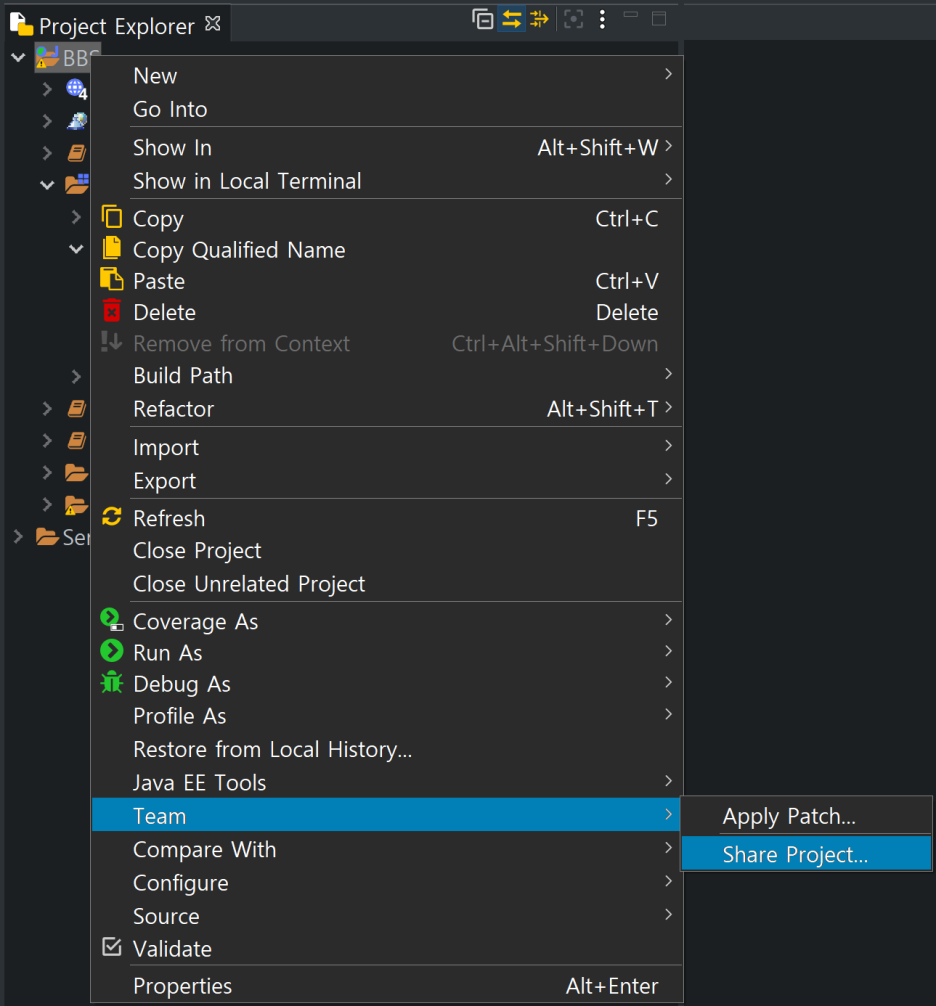Select Close Unrelated Project
Screen dimensions: 936x1006
[x=387, y=584]
